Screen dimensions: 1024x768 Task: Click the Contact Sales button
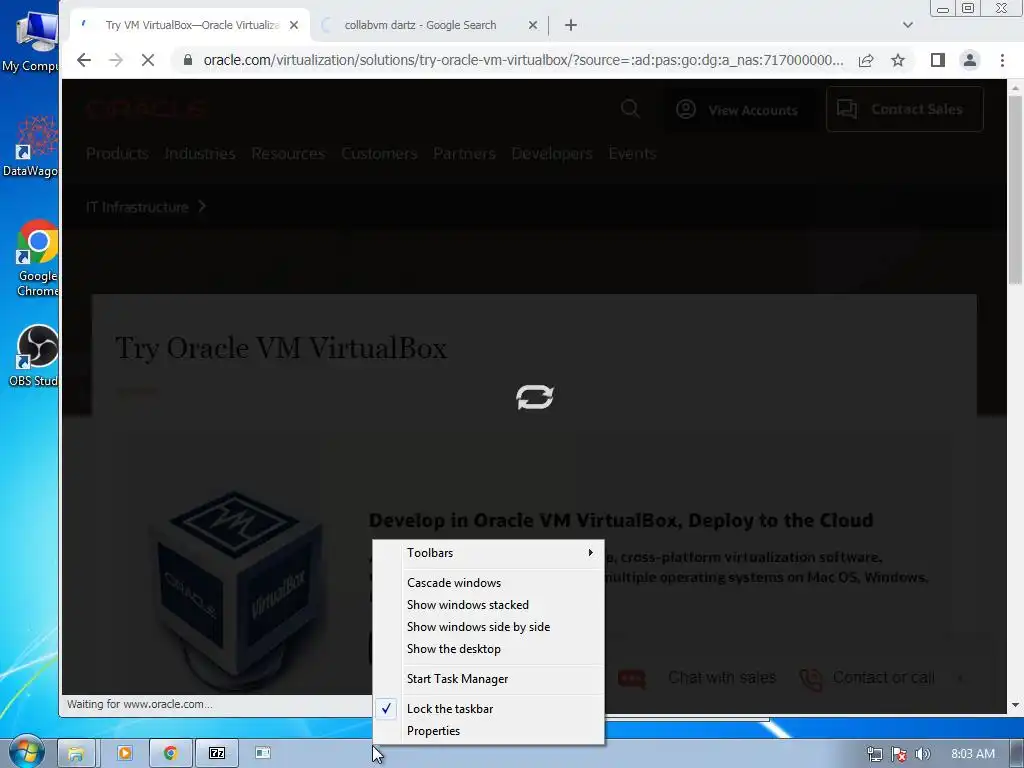[904, 109]
